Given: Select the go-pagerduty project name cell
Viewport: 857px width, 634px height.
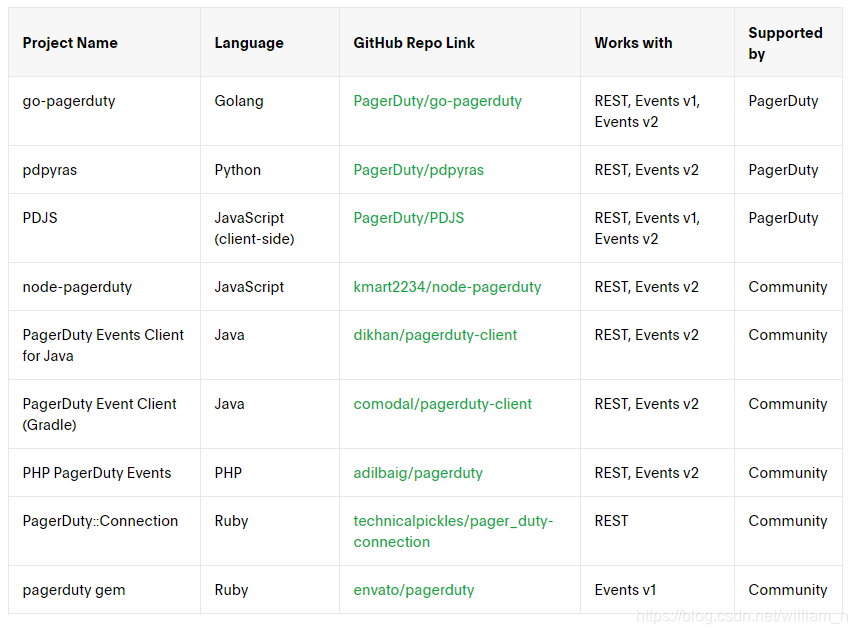Looking at the screenshot, I should 104,111.
